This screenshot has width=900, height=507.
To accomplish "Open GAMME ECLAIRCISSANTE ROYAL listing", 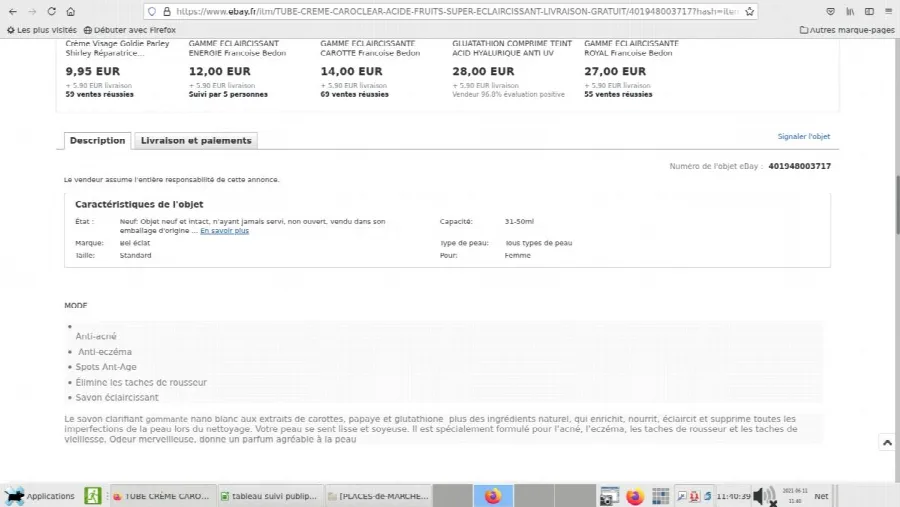I will pos(631,48).
